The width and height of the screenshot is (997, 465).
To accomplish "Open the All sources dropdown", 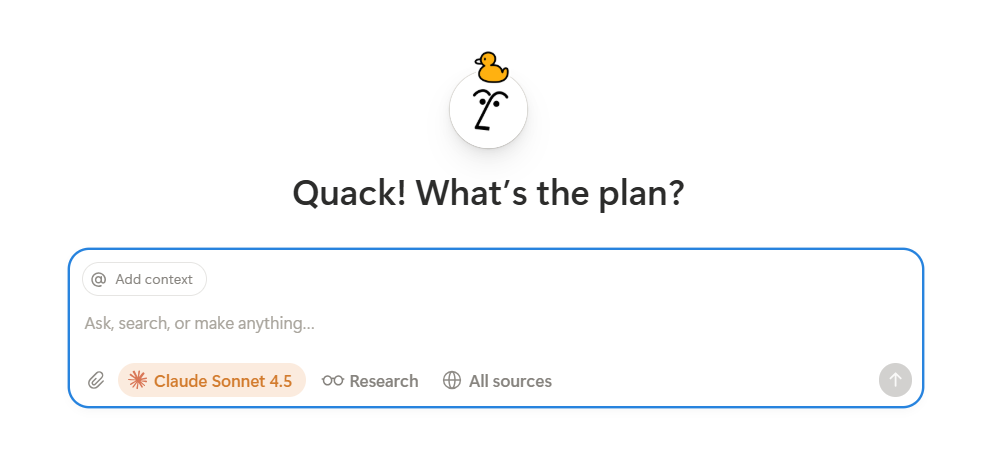I will 497,381.
